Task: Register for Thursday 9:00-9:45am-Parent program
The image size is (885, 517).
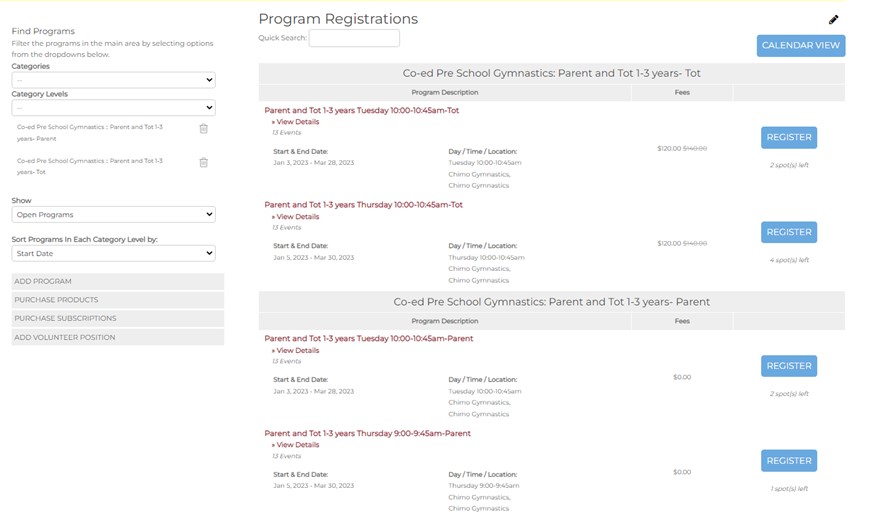Action: click(x=788, y=461)
